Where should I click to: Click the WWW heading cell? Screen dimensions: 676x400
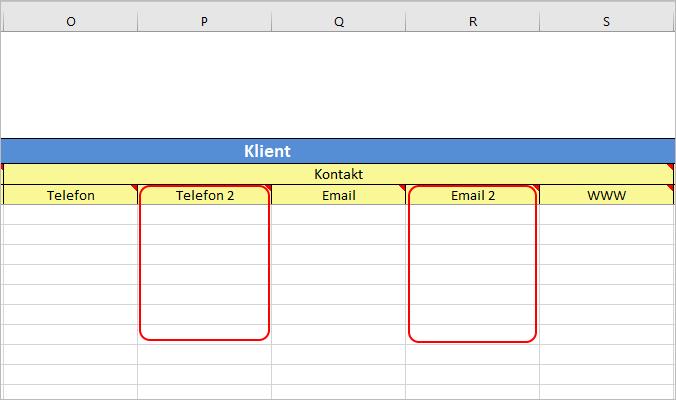(x=606, y=195)
